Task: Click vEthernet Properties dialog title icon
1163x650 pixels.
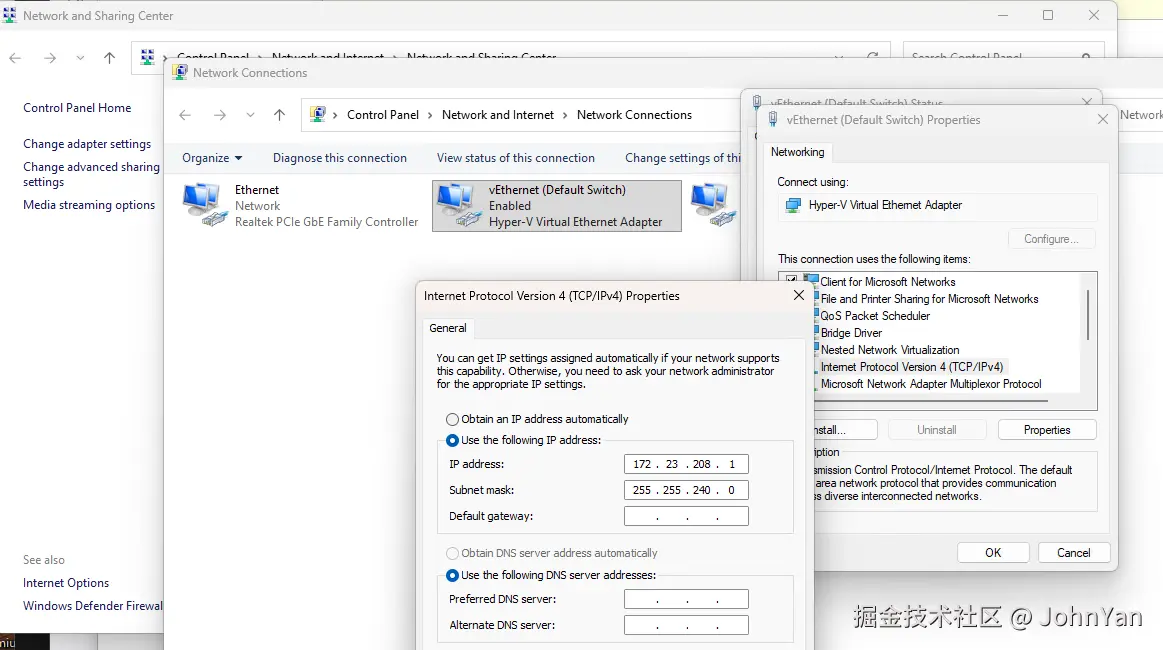Action: click(773, 119)
